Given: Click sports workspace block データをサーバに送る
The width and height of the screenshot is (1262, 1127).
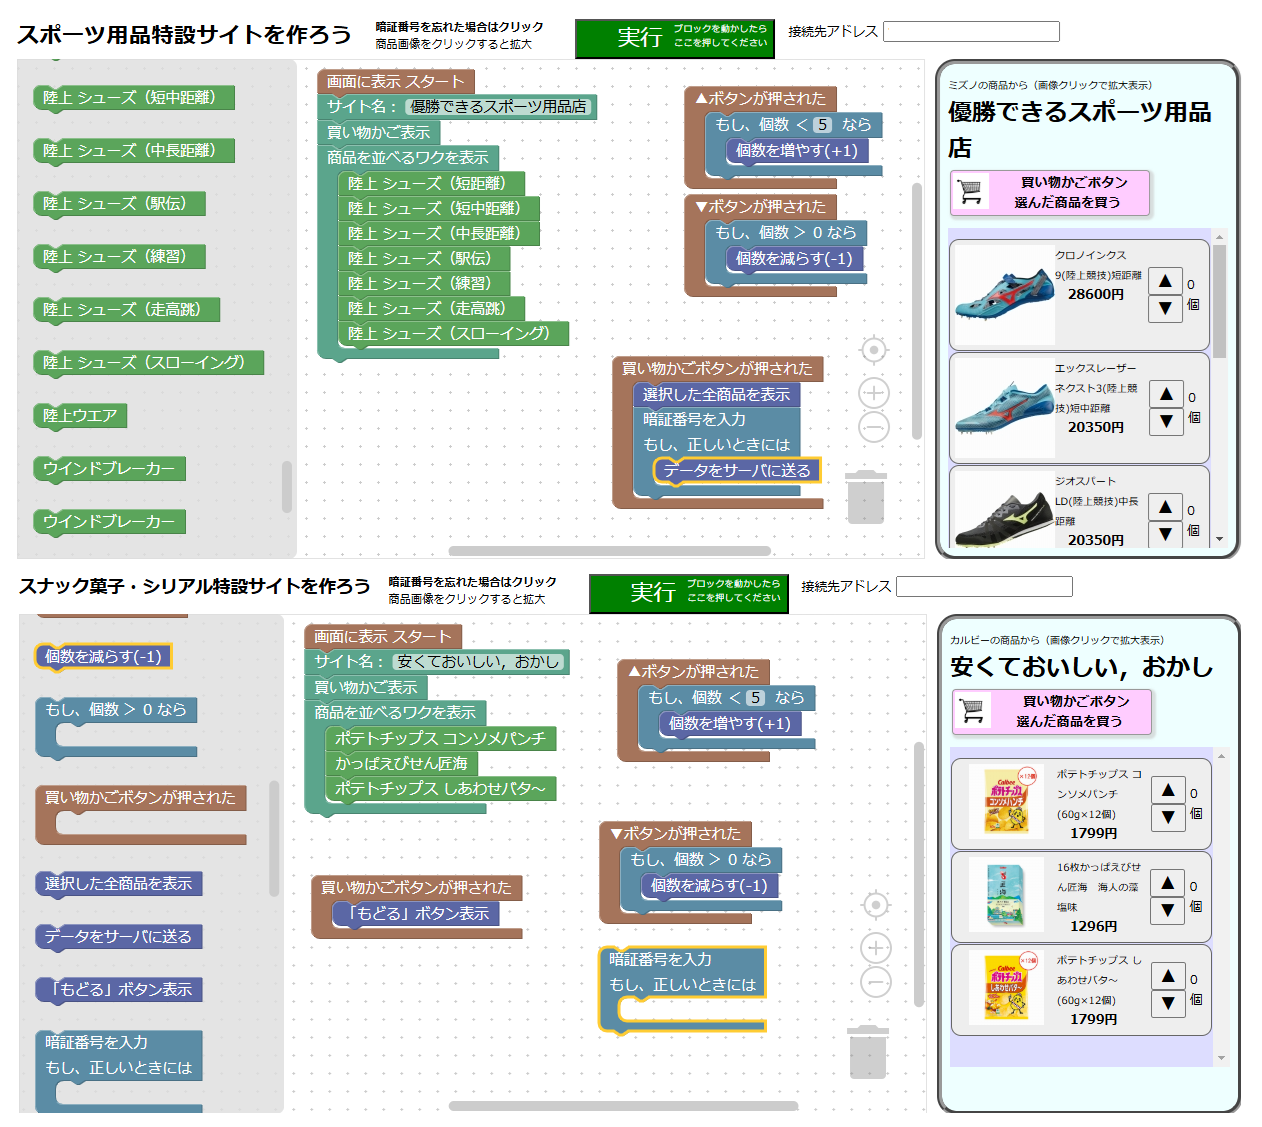Looking at the screenshot, I should pos(737,471).
